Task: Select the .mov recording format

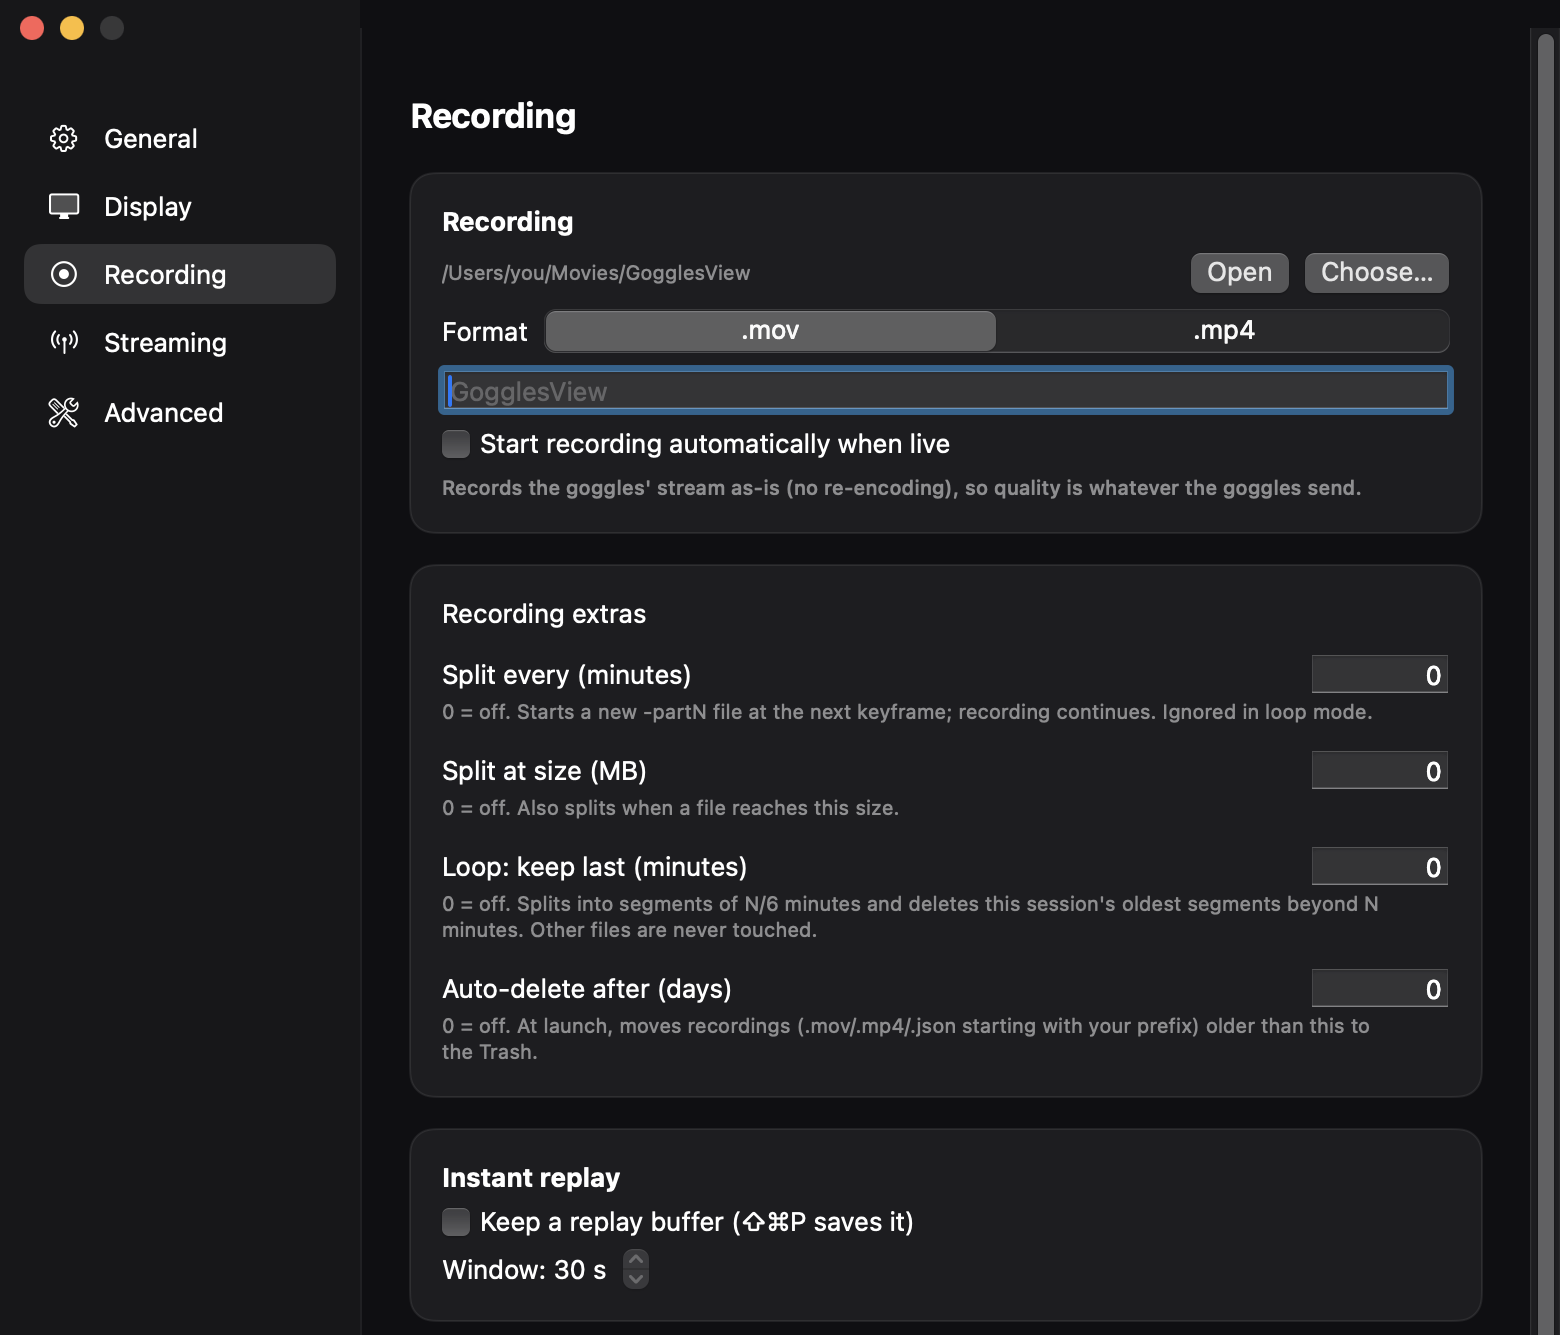Action: coord(770,331)
